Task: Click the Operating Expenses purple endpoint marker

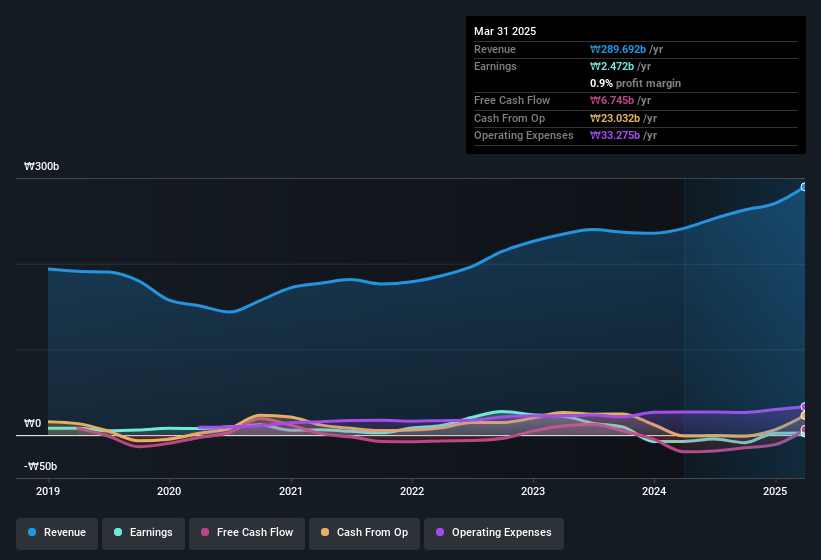Action: [804, 407]
